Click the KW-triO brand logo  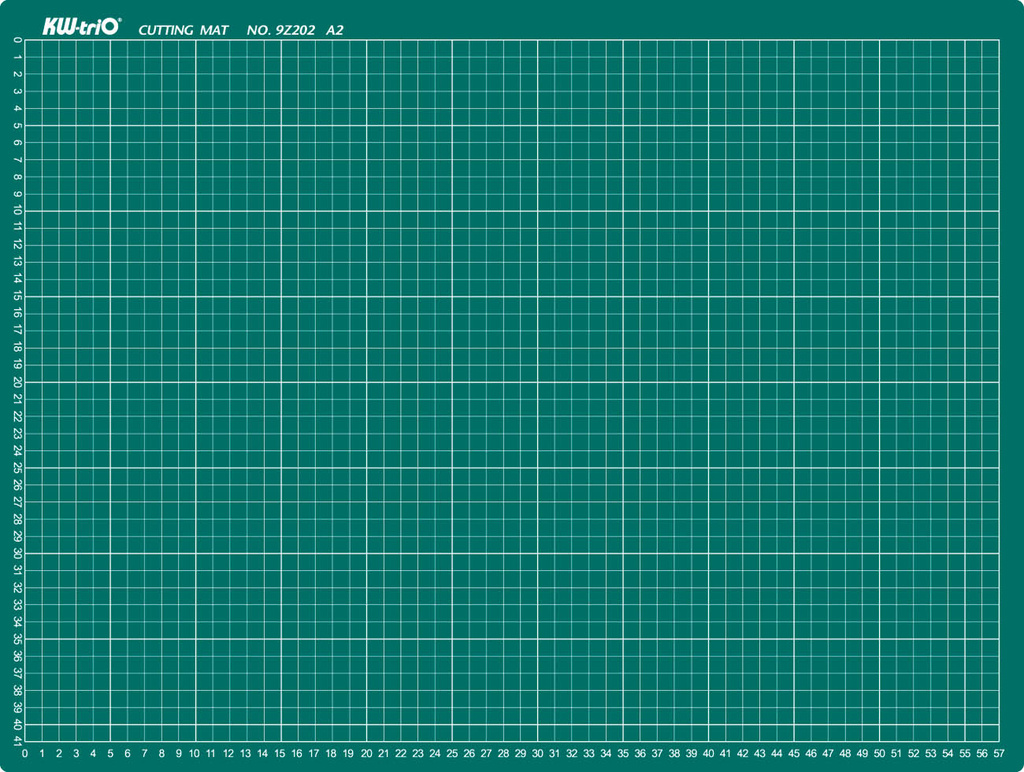tap(82, 27)
